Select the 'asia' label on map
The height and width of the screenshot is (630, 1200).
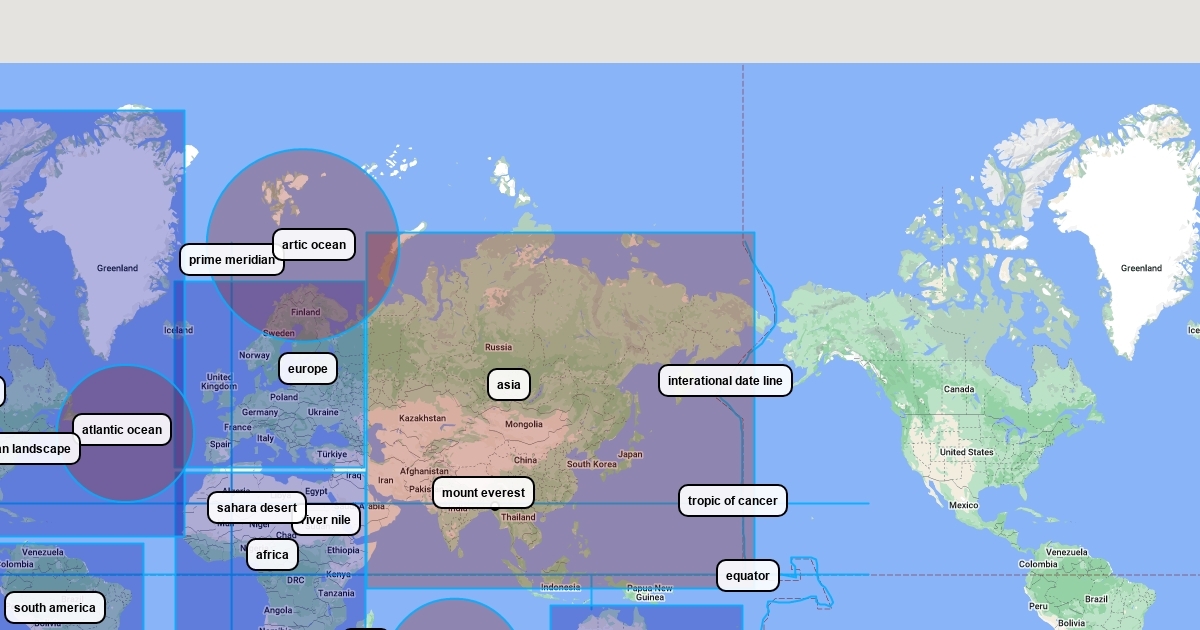coord(508,385)
